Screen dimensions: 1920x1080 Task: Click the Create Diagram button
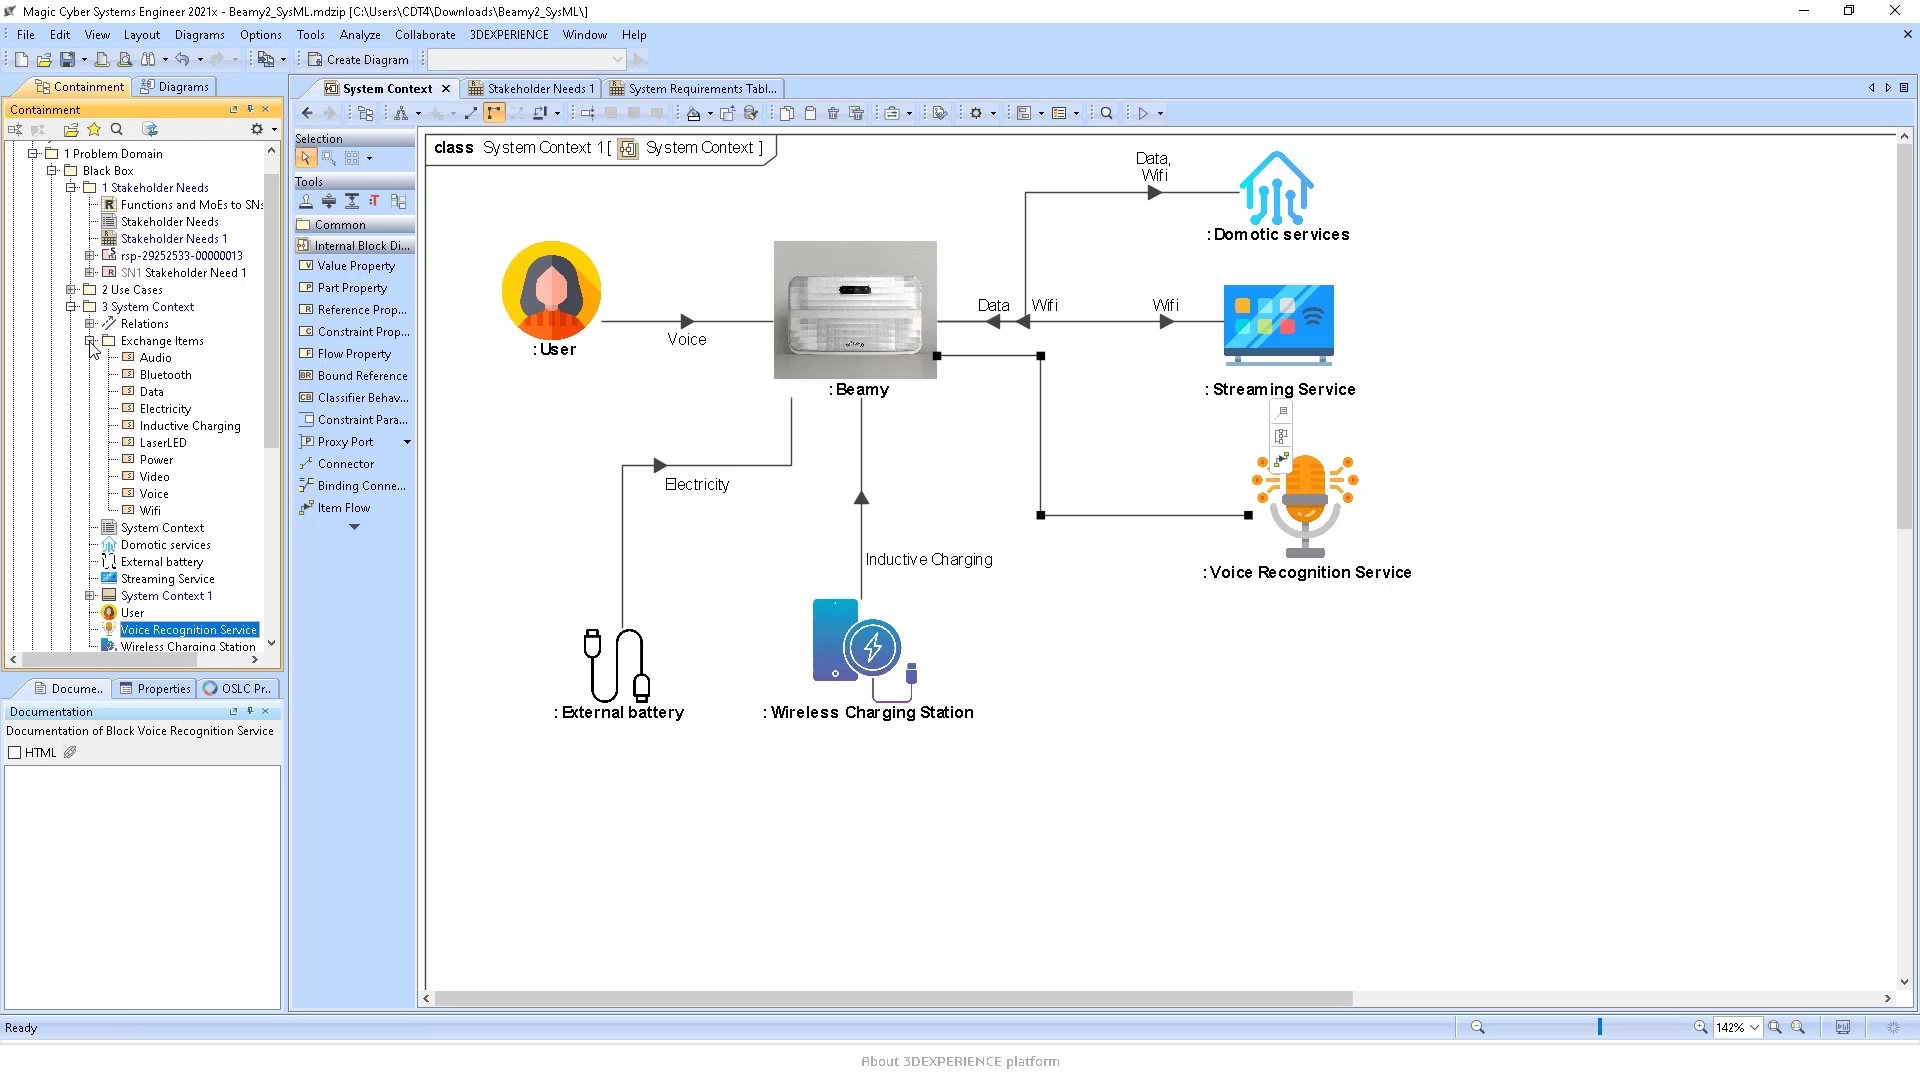pos(358,60)
